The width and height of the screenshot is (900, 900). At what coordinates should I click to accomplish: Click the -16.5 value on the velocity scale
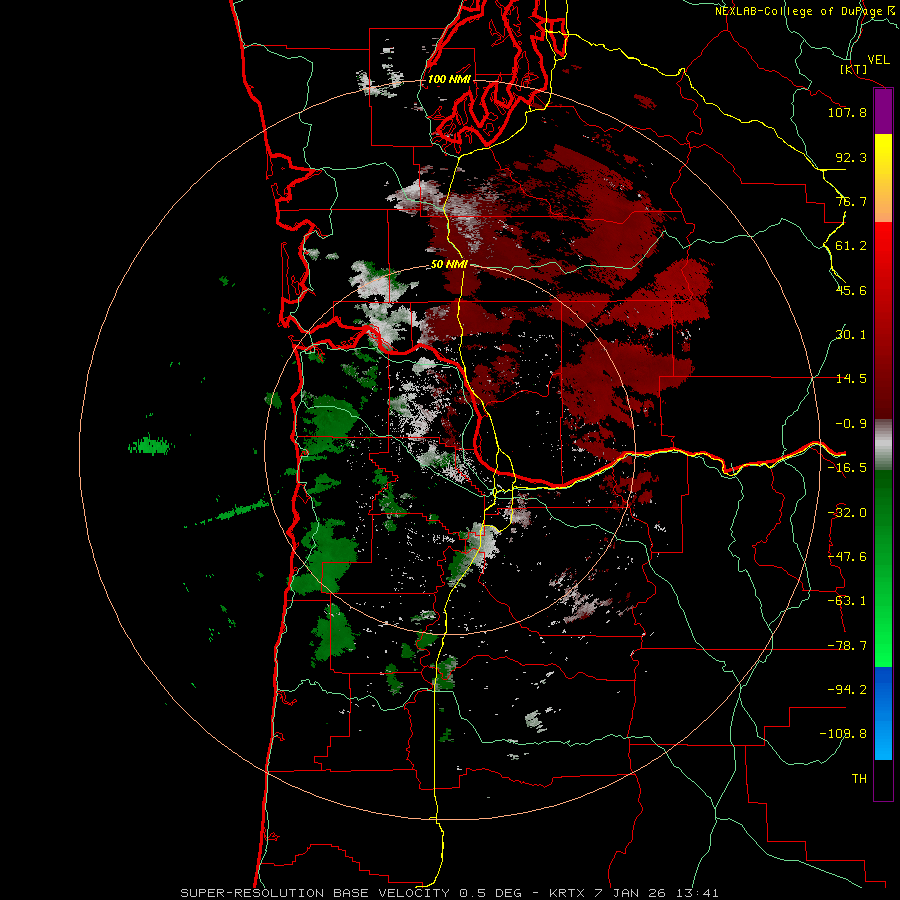coord(847,468)
